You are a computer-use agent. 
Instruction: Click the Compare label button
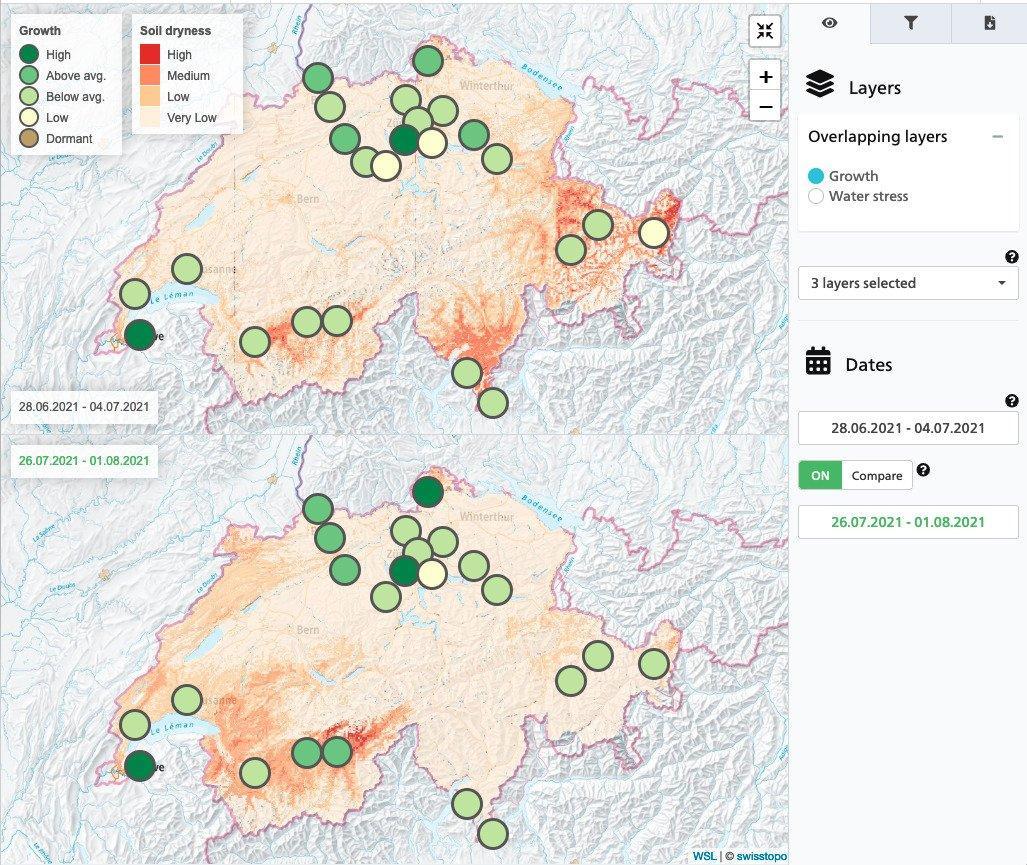[876, 475]
